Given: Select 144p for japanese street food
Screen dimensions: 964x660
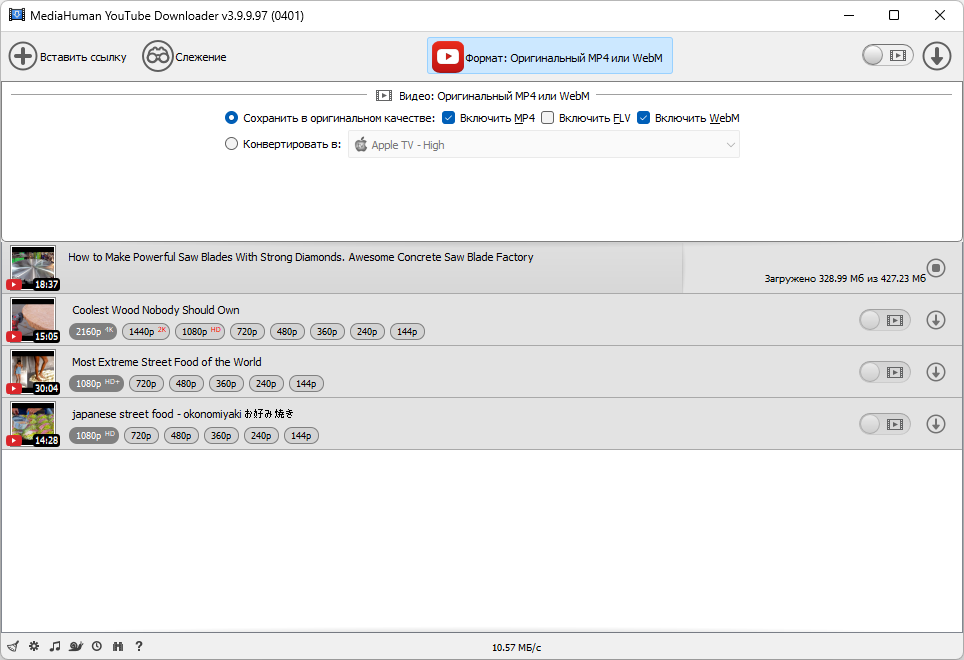Looking at the screenshot, I should click(x=301, y=436).
